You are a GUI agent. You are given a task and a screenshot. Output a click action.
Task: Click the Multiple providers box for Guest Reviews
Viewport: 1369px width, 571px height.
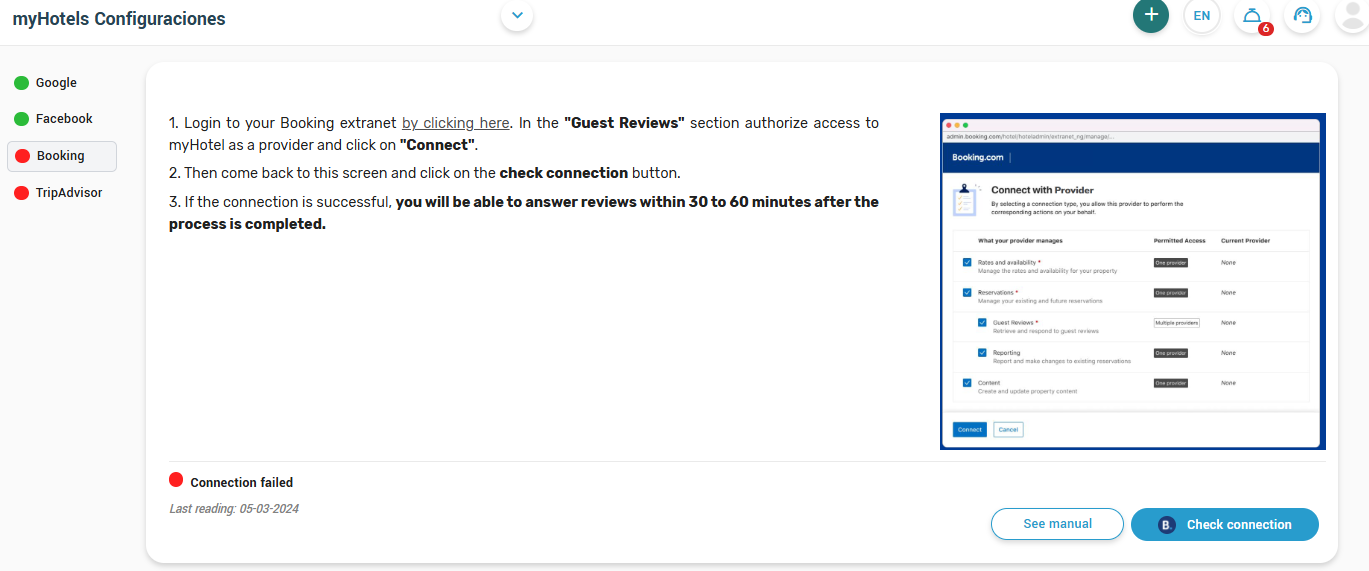pos(1176,323)
